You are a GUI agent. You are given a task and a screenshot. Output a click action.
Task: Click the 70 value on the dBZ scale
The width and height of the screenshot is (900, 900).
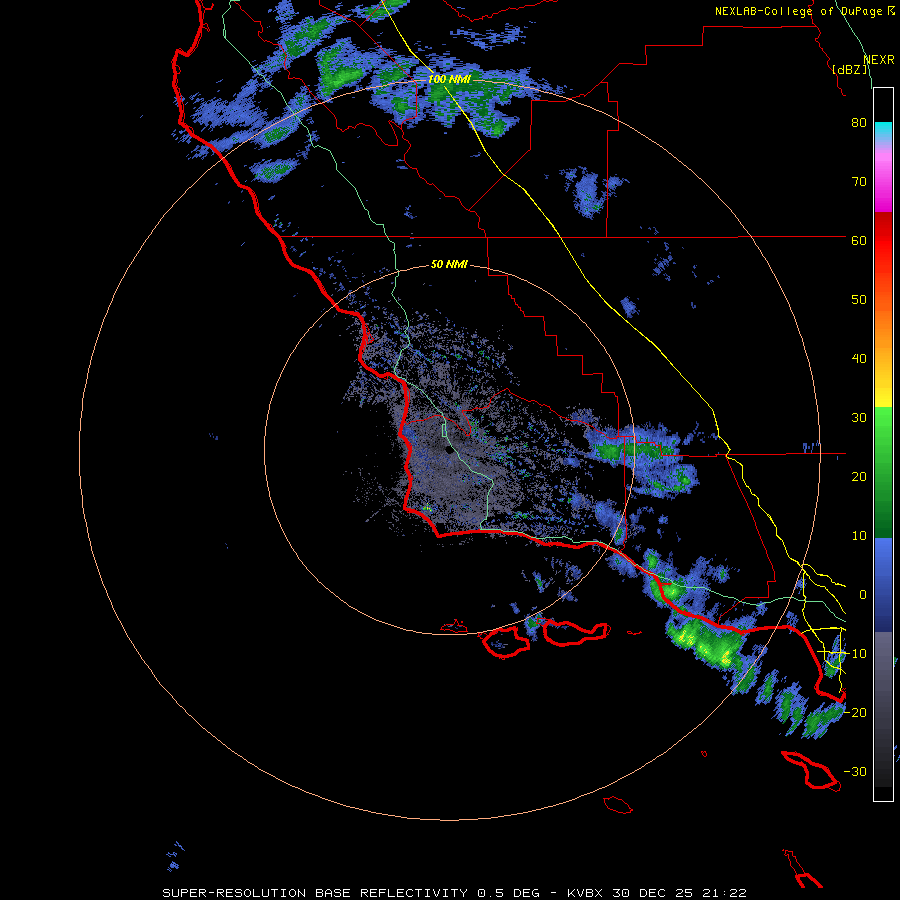pyautogui.click(x=859, y=182)
